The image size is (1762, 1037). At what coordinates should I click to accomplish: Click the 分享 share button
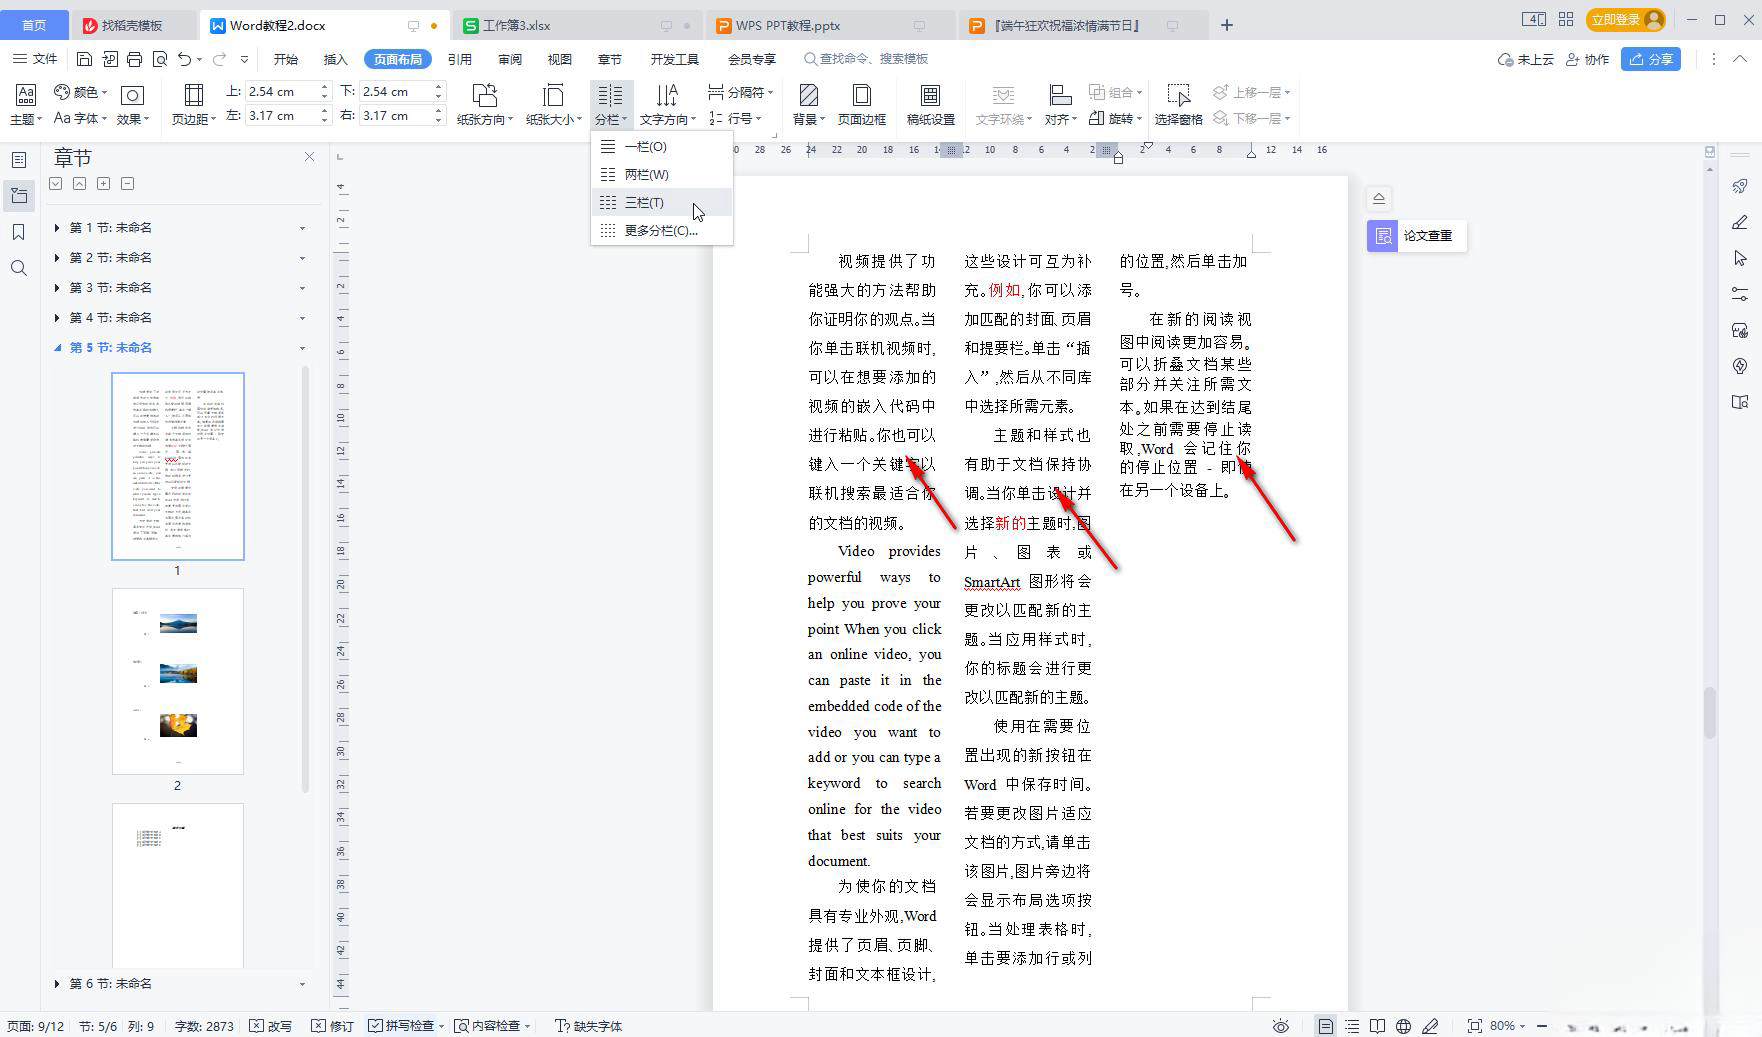[1651, 60]
